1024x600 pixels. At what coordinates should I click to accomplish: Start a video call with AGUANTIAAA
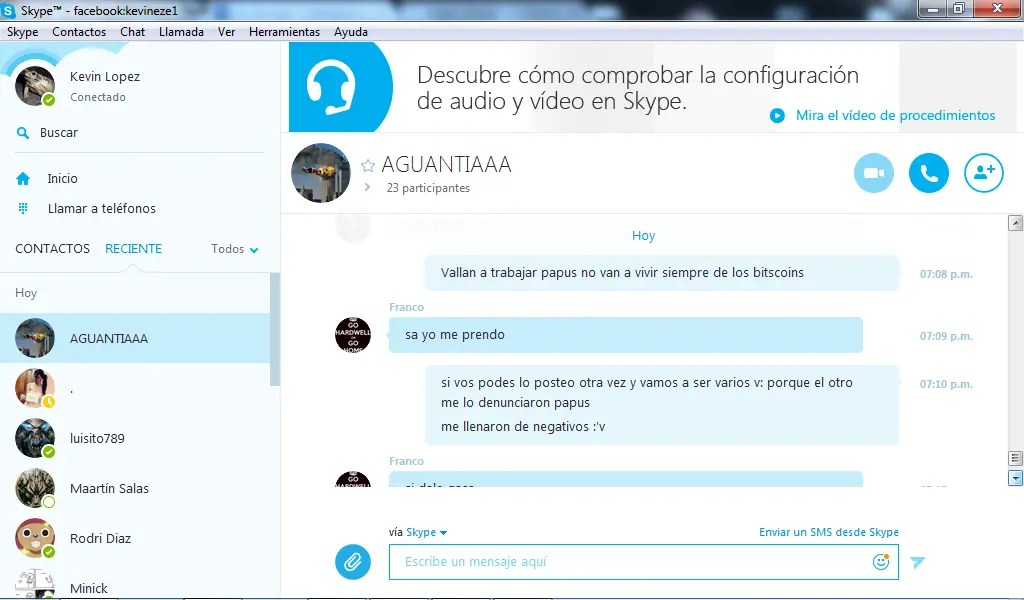click(873, 173)
